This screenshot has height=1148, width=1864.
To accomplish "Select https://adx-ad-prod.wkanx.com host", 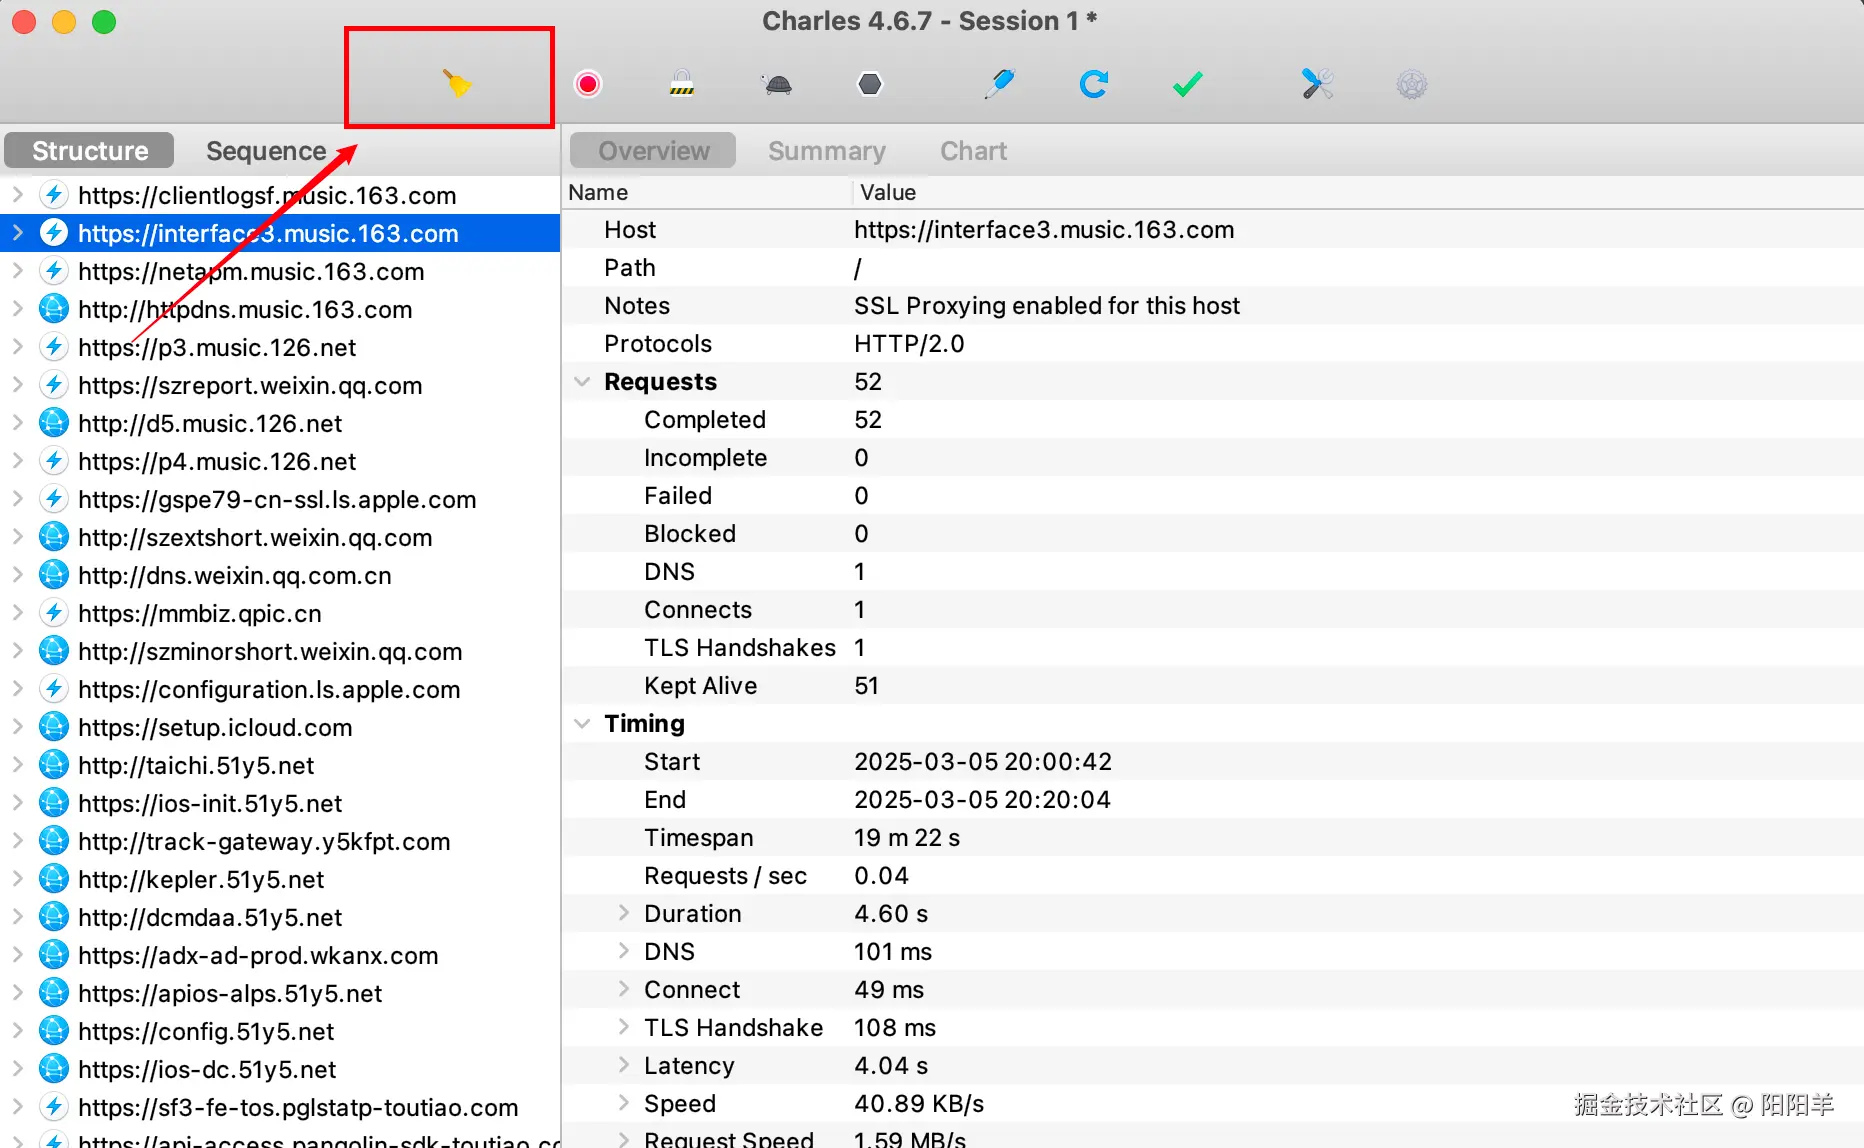I will click(258, 955).
